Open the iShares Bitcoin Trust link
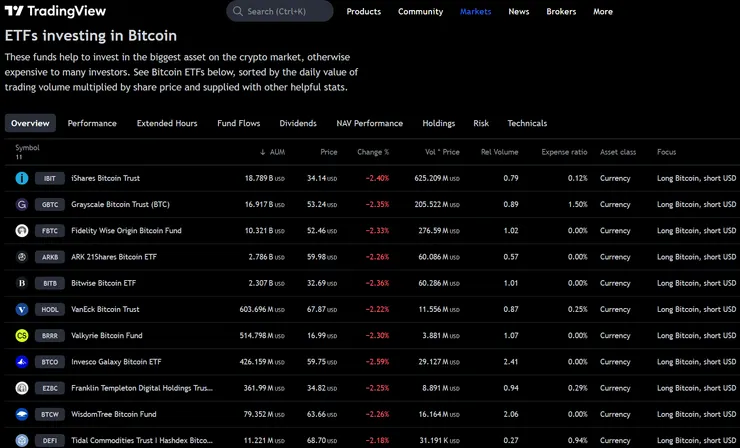 point(105,178)
